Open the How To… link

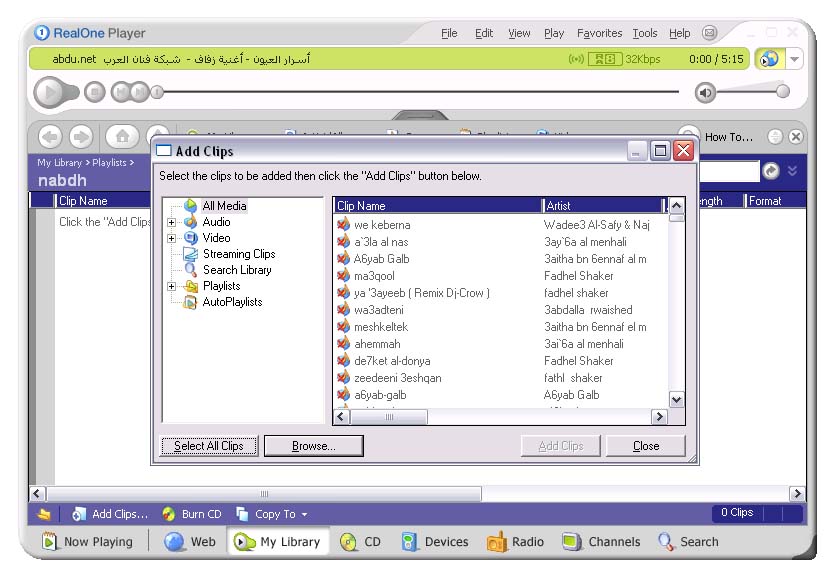pyautogui.click(x=728, y=137)
